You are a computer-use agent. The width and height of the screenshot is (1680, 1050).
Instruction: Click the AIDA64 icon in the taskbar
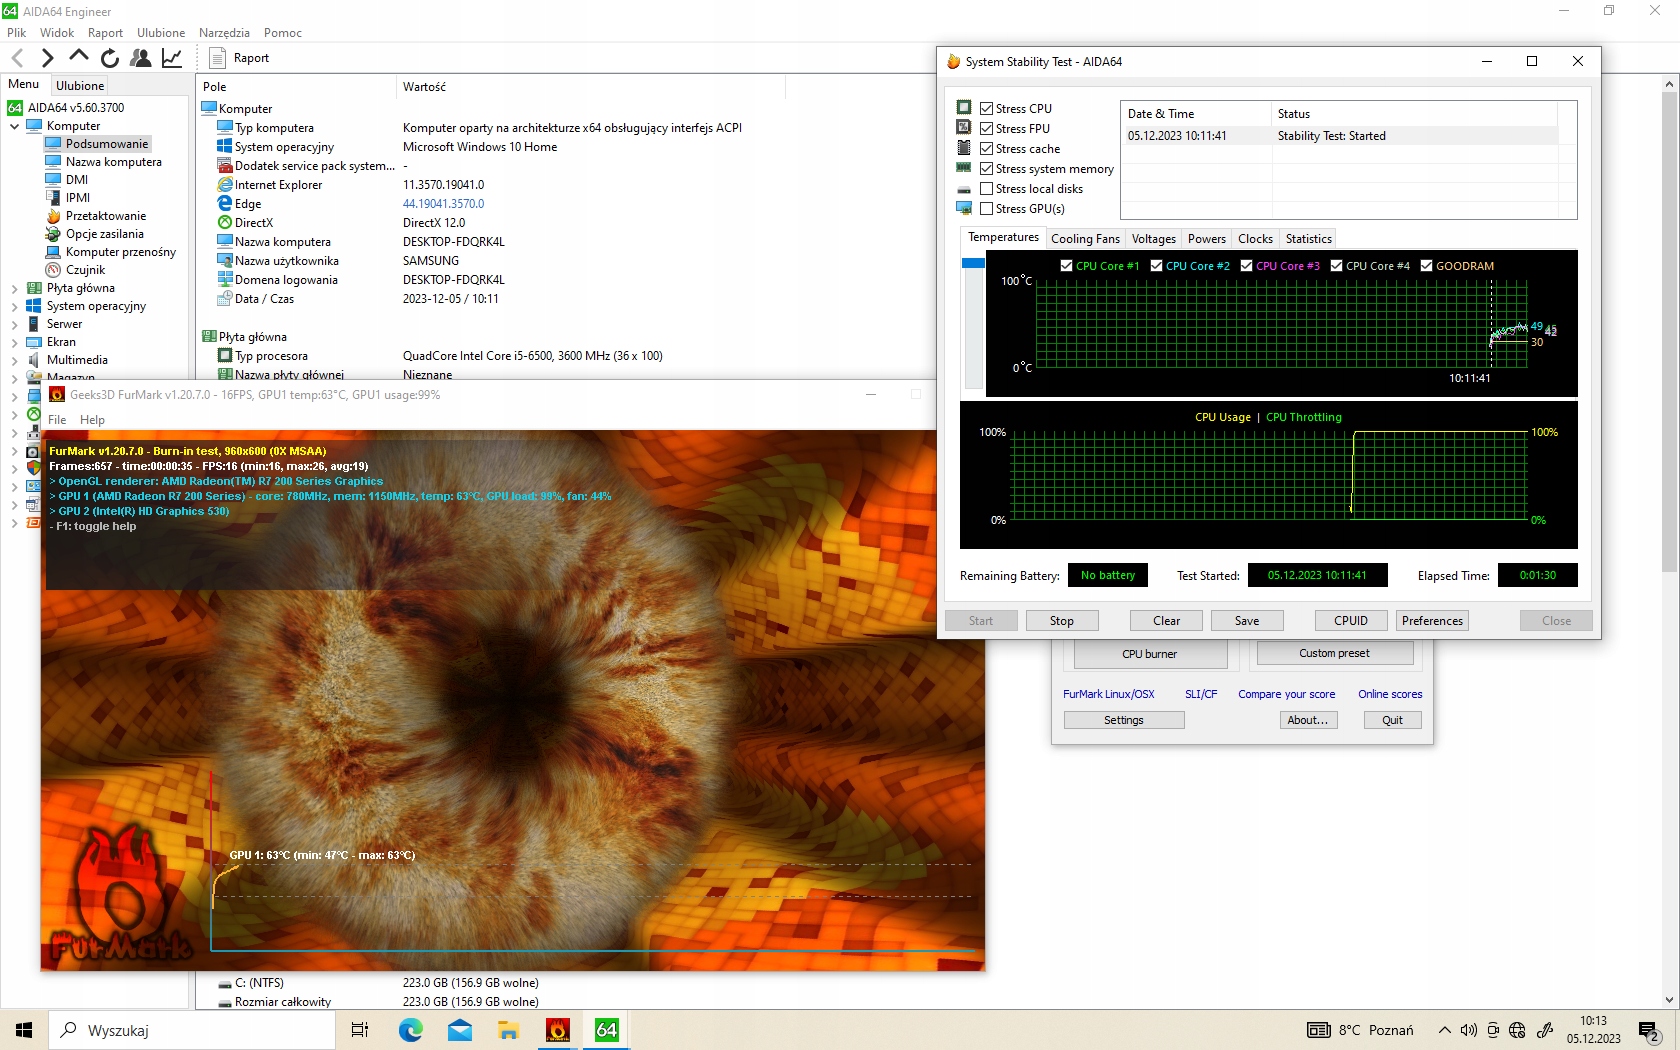[x=606, y=1030]
